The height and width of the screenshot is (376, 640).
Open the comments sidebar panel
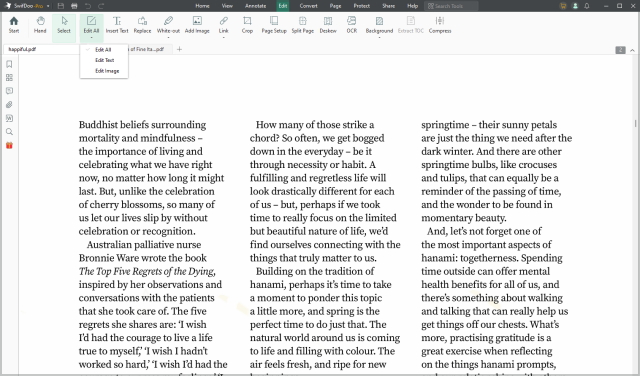point(9,91)
